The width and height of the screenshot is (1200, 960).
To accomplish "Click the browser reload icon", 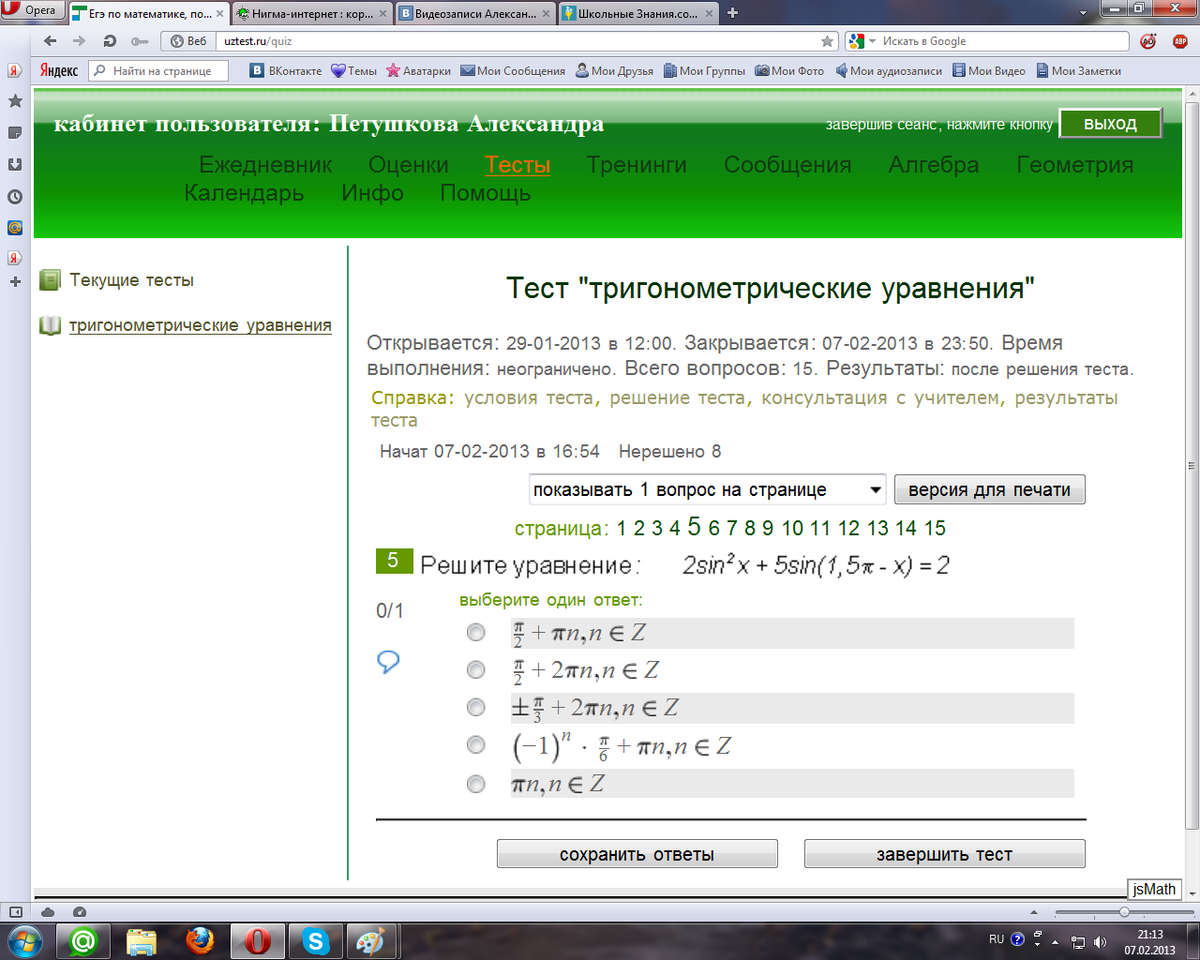I will tap(109, 41).
